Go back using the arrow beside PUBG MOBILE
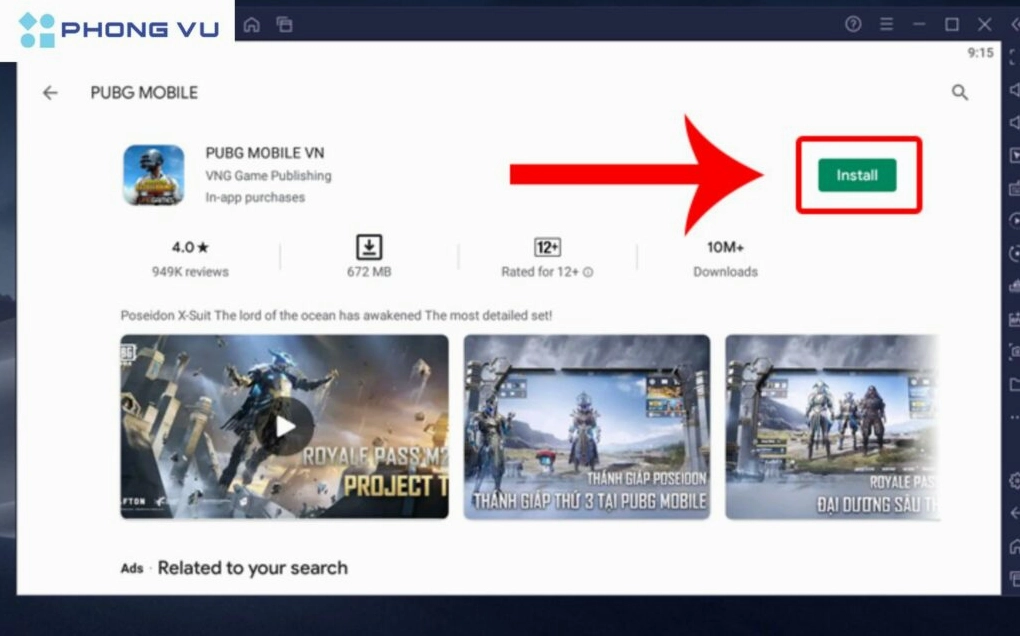1020x636 pixels. (49, 92)
